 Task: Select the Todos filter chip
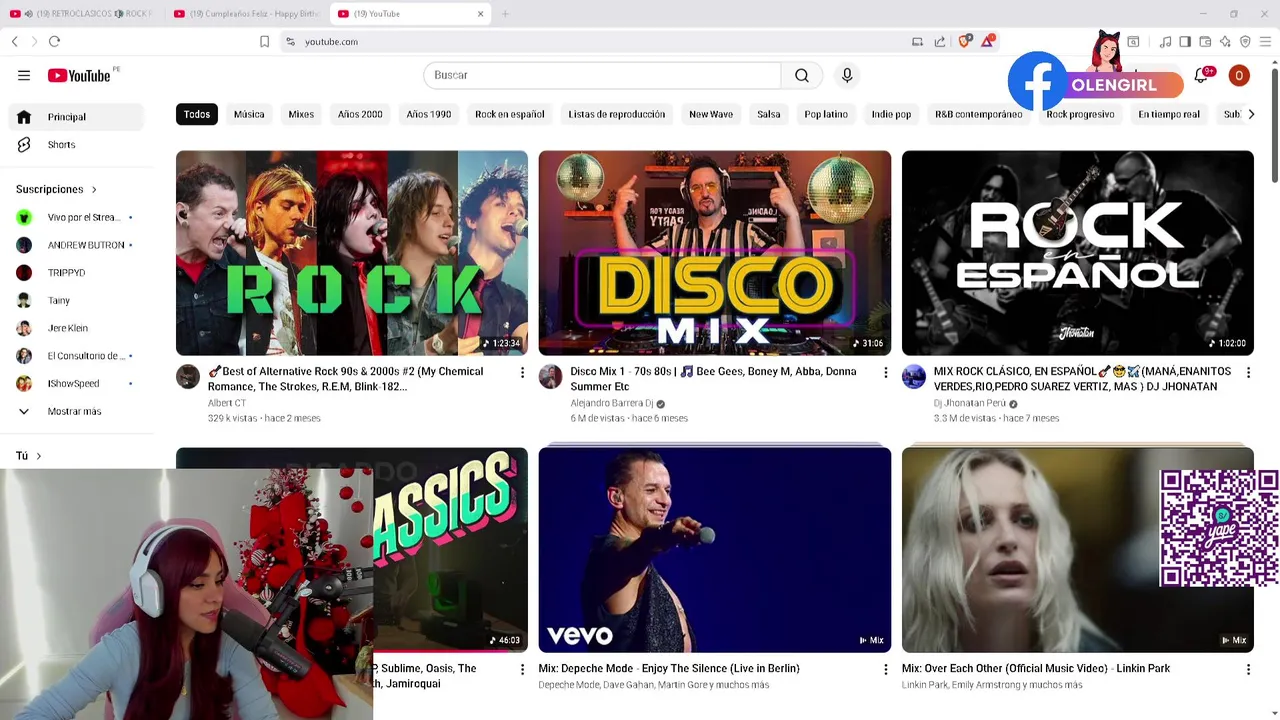(197, 114)
